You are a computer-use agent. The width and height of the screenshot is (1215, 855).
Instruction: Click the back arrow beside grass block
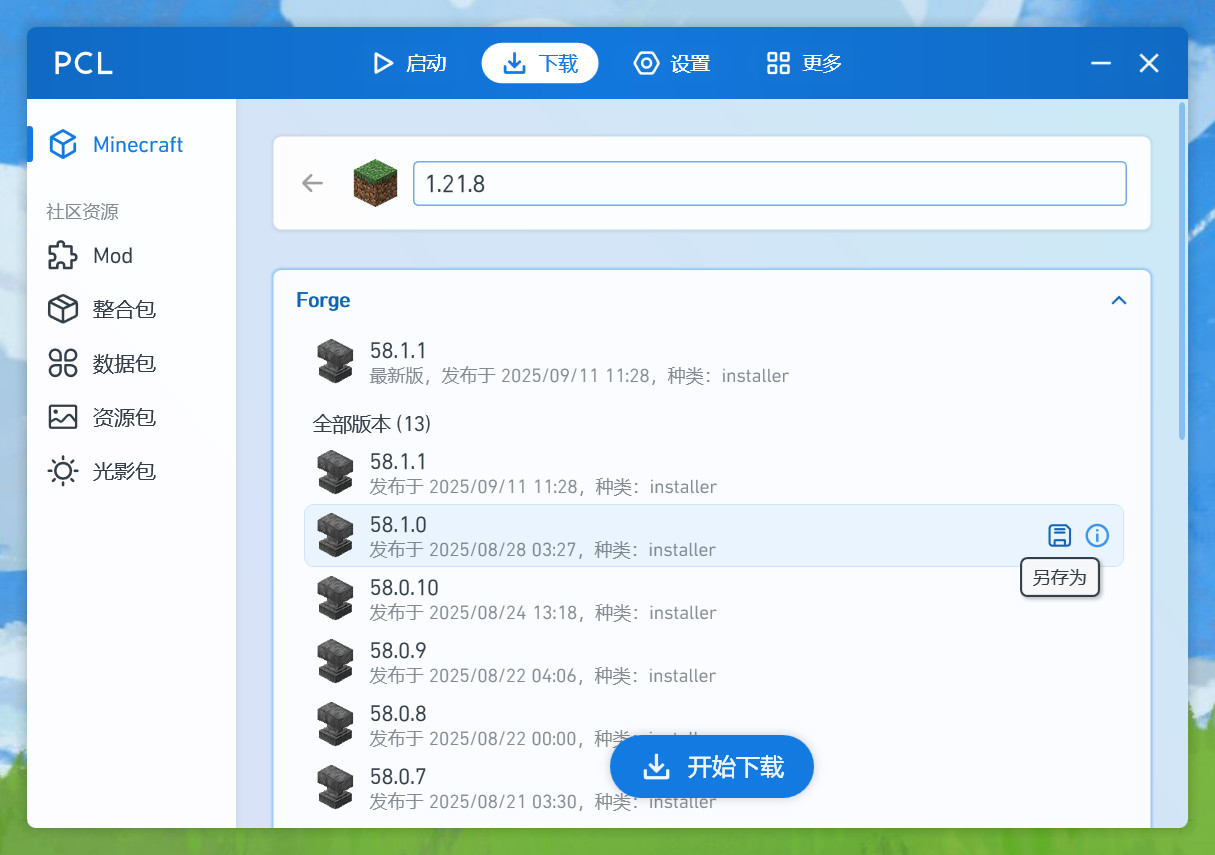[313, 183]
